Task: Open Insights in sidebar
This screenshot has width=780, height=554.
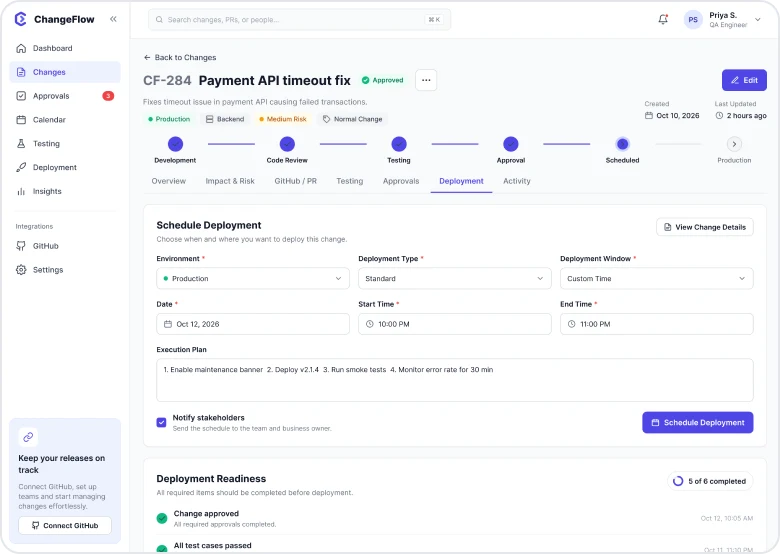Action: pos(65,191)
